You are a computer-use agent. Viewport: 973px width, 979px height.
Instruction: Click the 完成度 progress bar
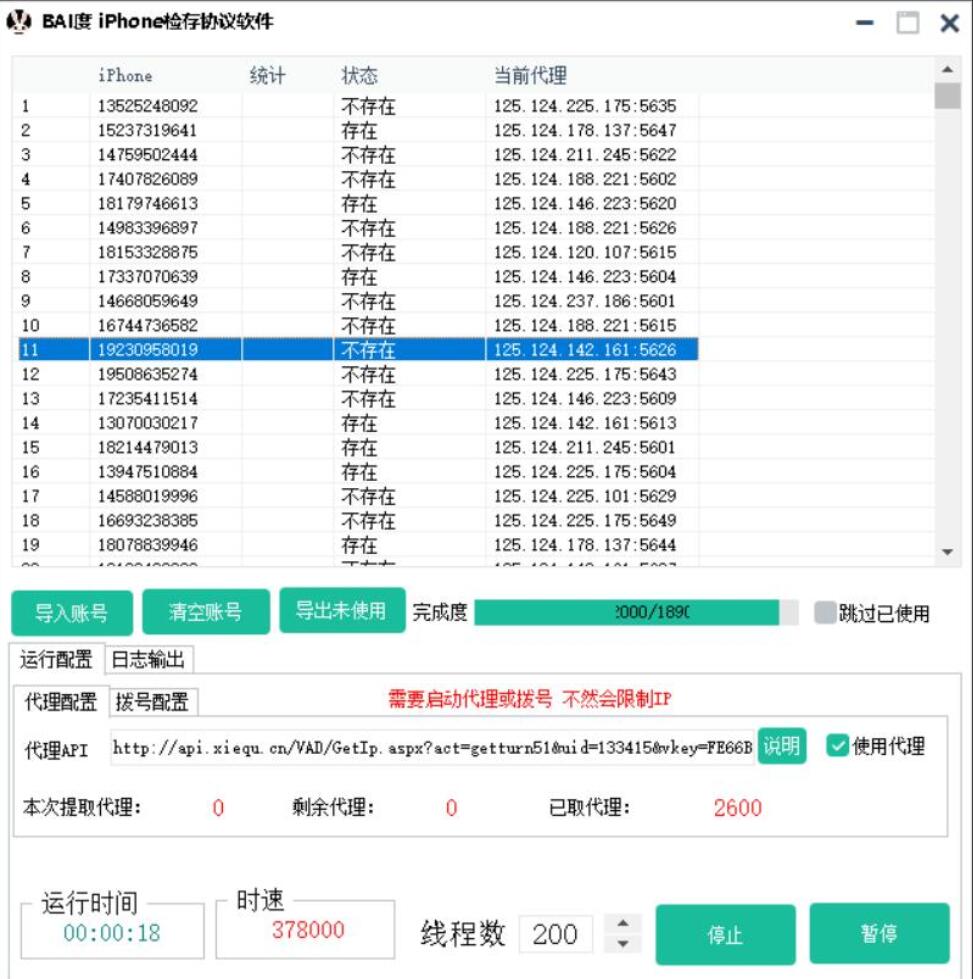tap(636, 612)
